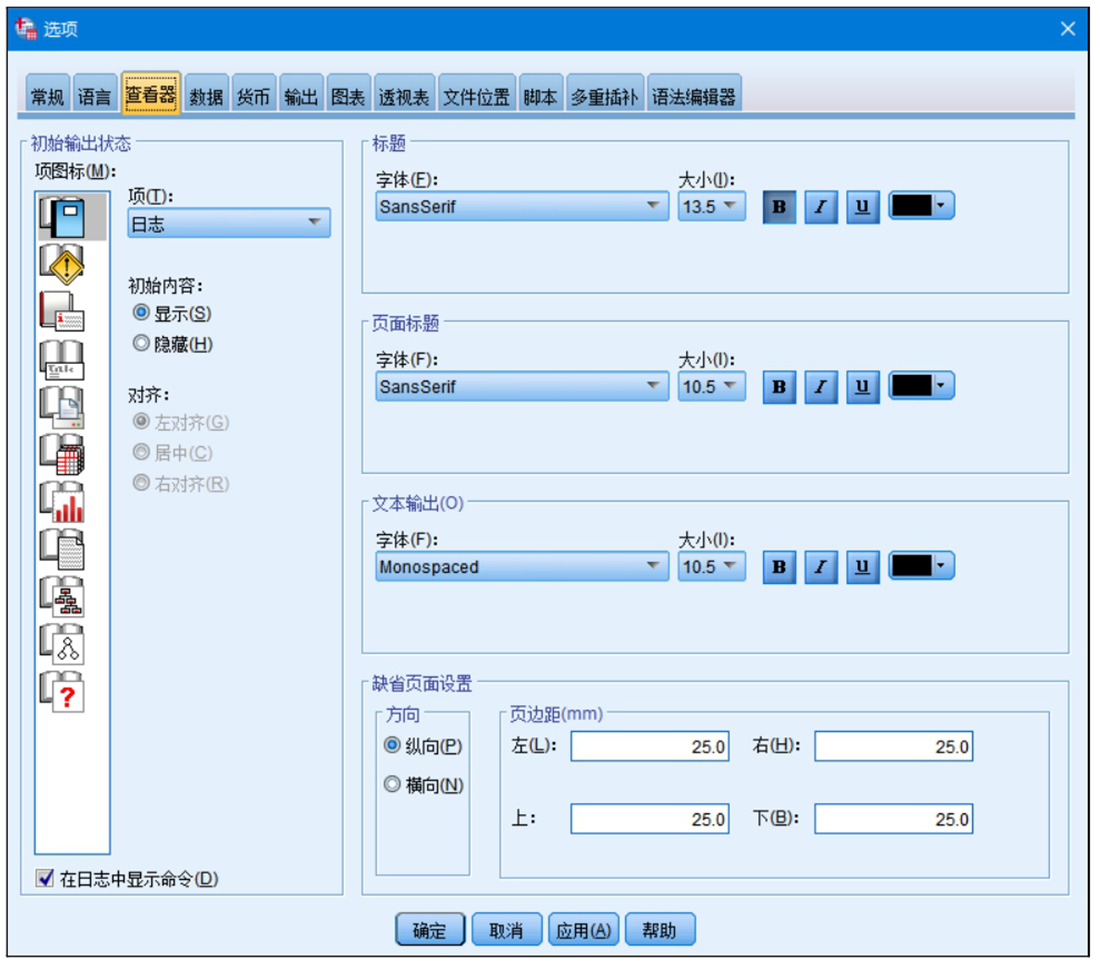Open the Monospaced font dropdown
The image size is (1100, 969).
[522, 567]
